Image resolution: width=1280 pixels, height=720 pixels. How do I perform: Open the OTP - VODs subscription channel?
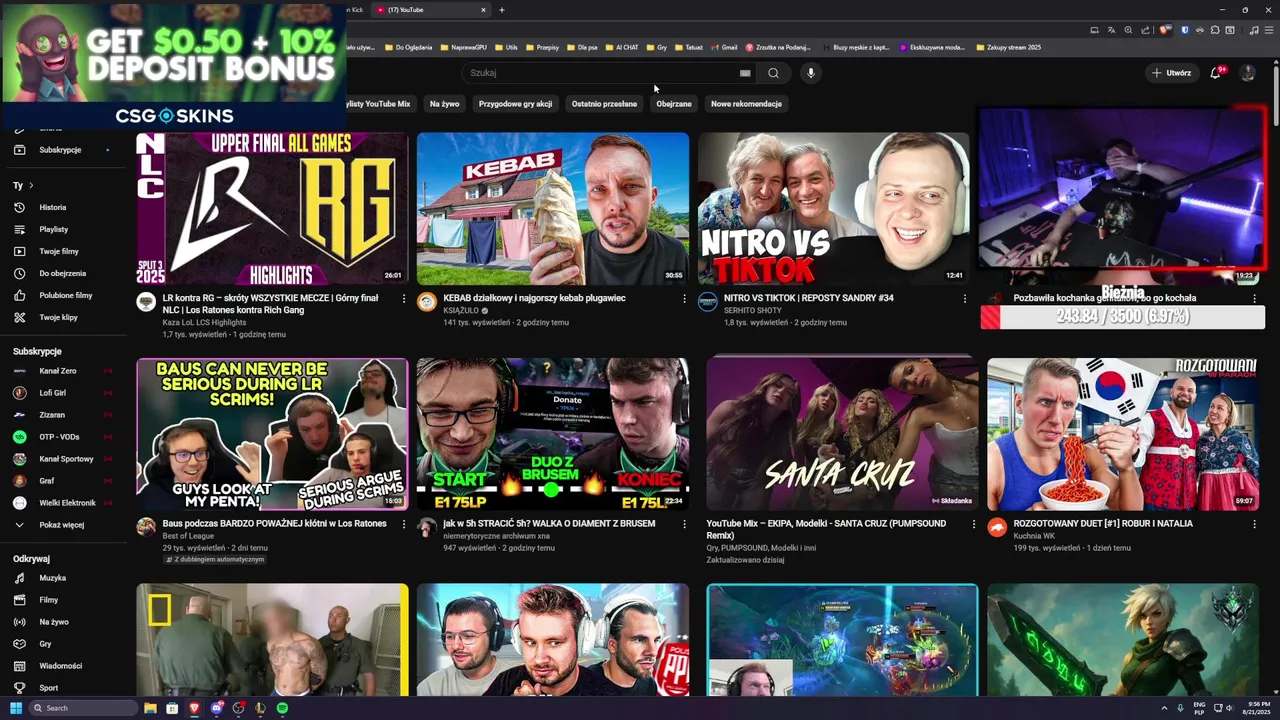click(x=59, y=437)
